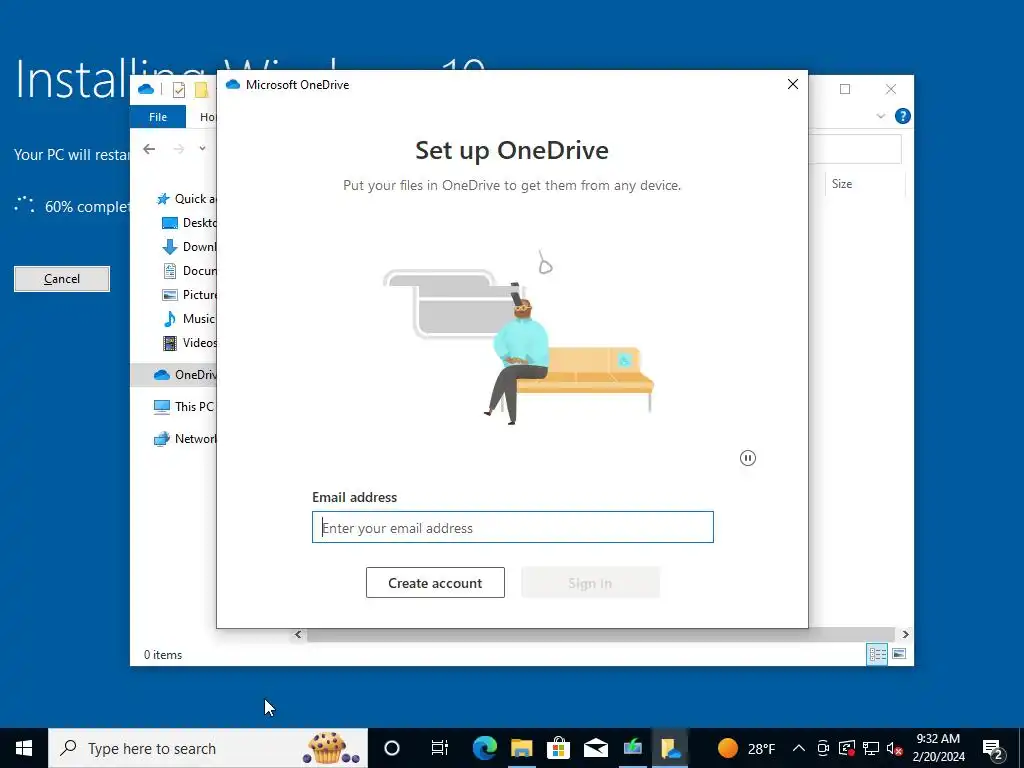Show hidden system tray icons
The height and width of the screenshot is (768, 1024).
pyautogui.click(x=799, y=748)
